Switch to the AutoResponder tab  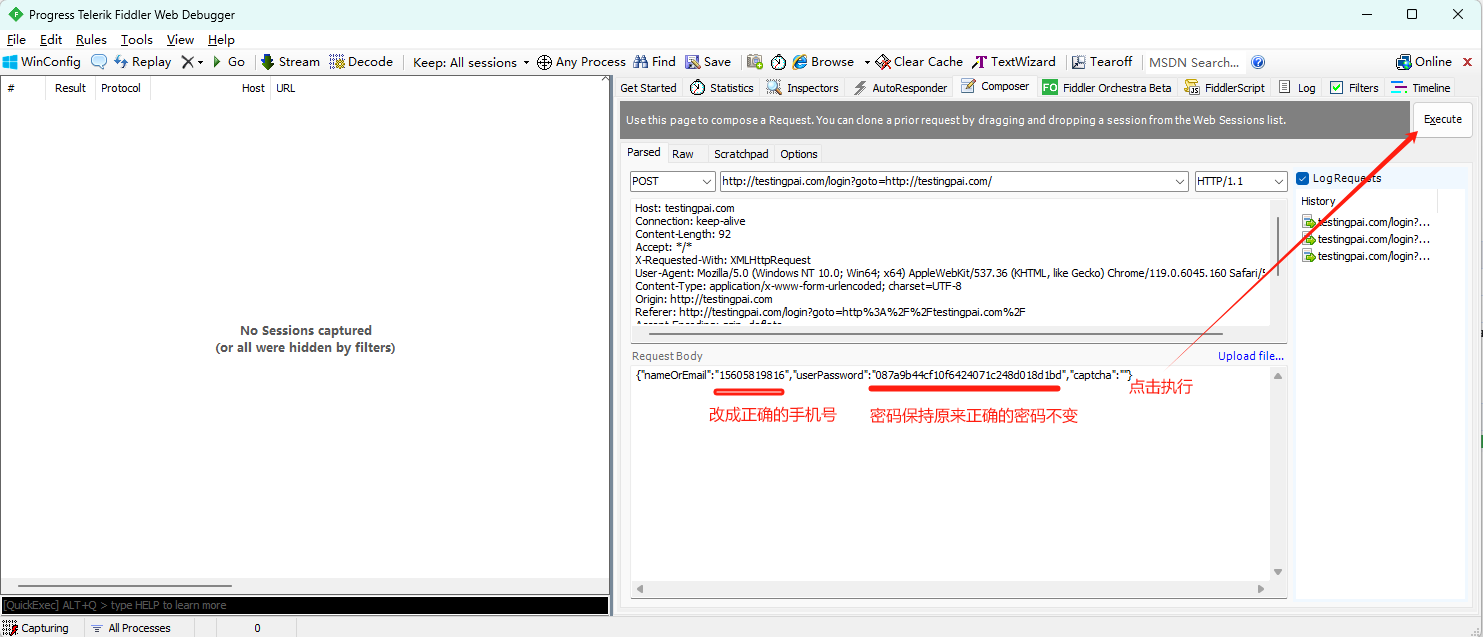pos(899,88)
